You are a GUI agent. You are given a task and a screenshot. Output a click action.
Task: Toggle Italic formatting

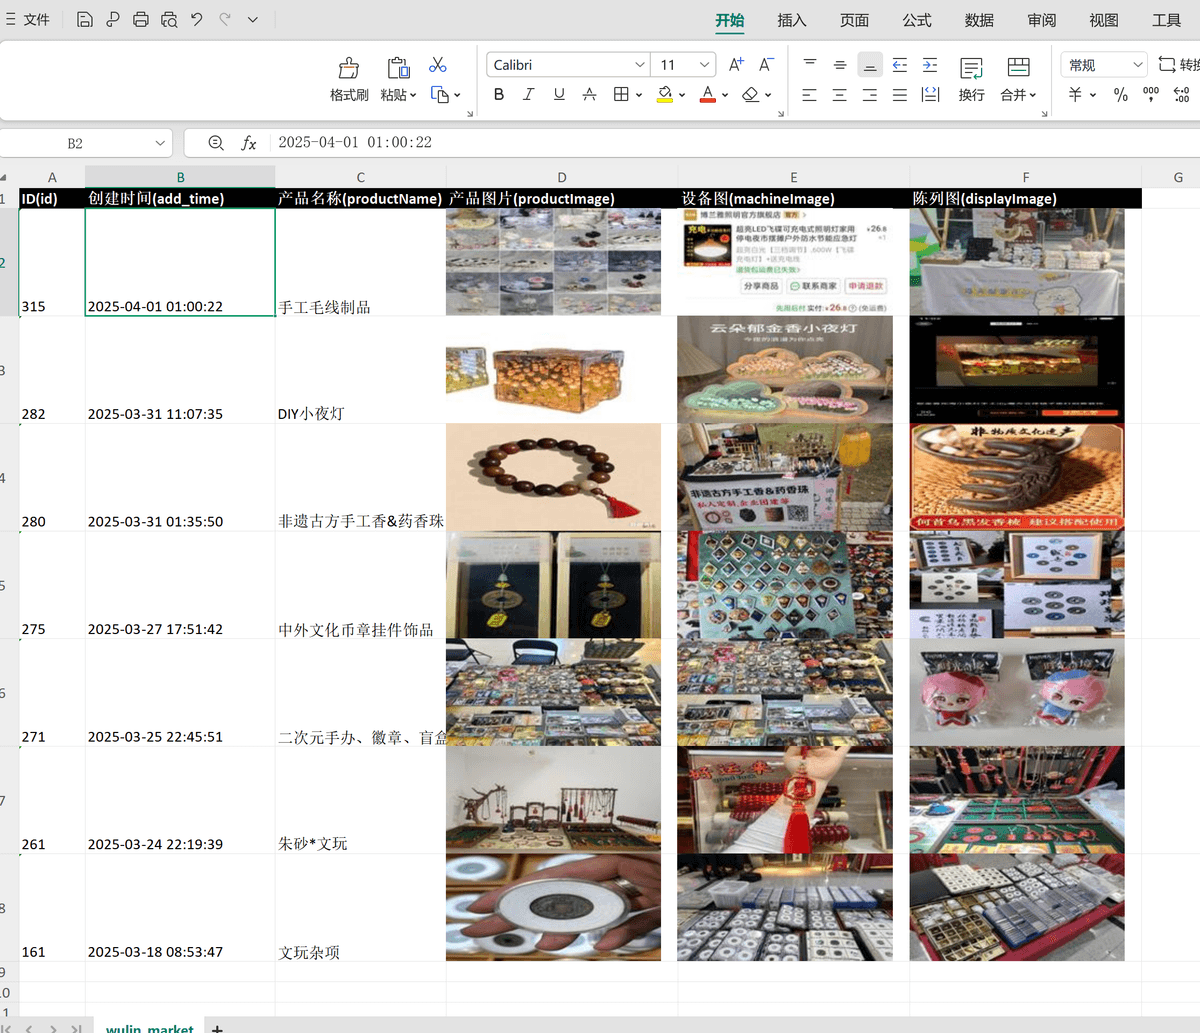pos(529,94)
